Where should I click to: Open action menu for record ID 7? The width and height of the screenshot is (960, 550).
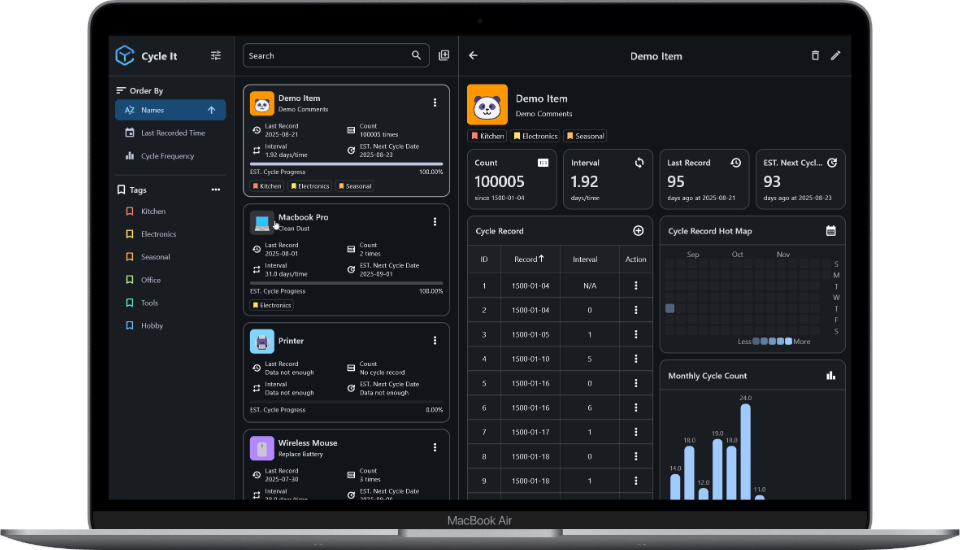636,432
